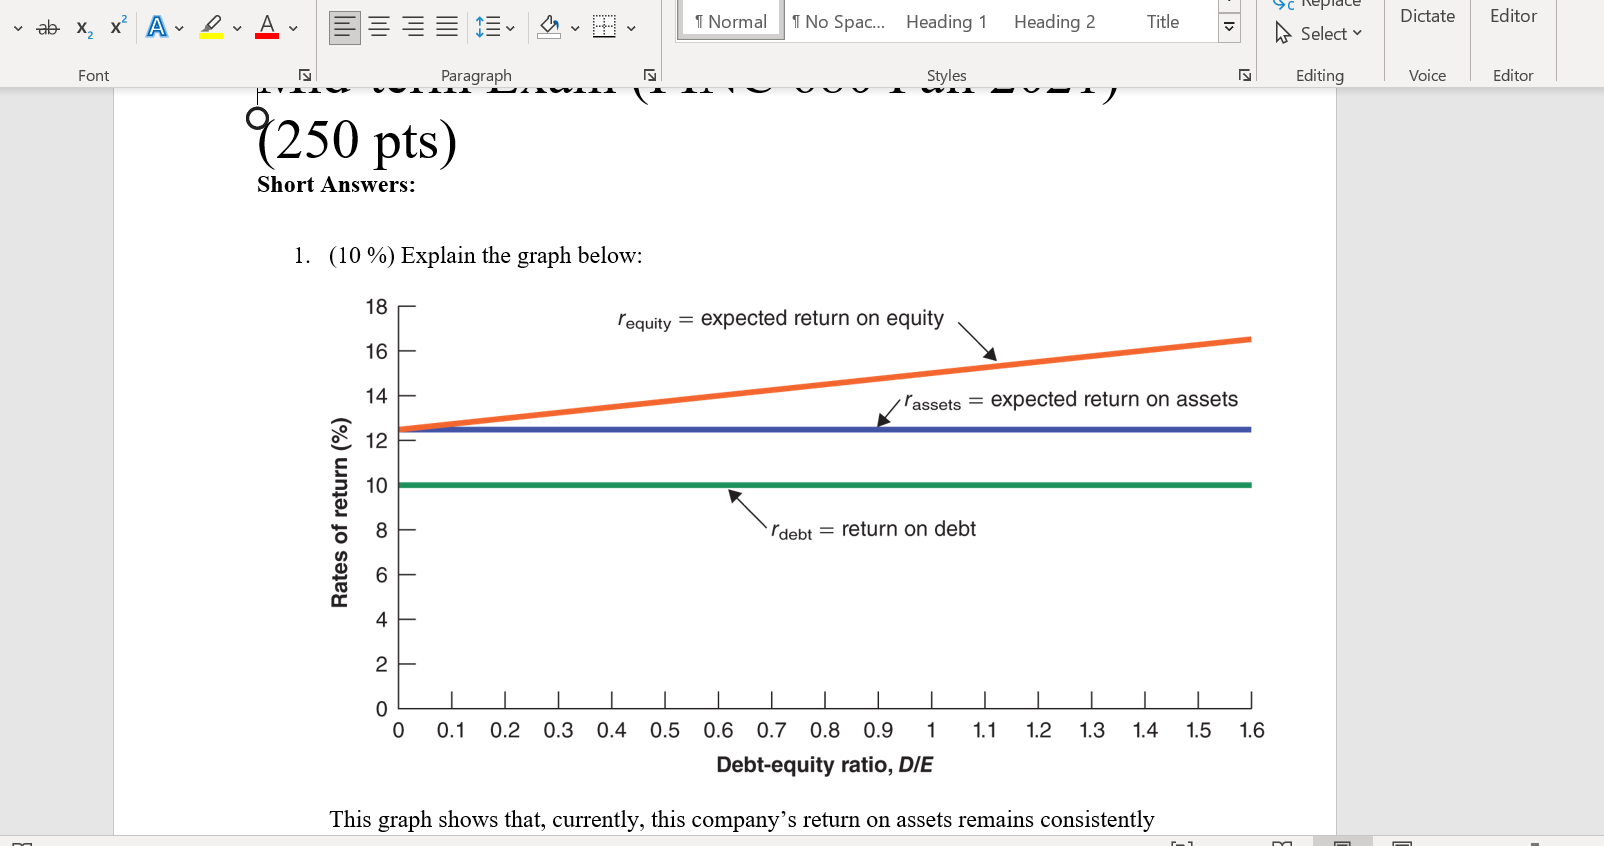This screenshot has height=846, width=1604.
Task: Expand shading color dropdown arrow
Action: tap(575, 28)
